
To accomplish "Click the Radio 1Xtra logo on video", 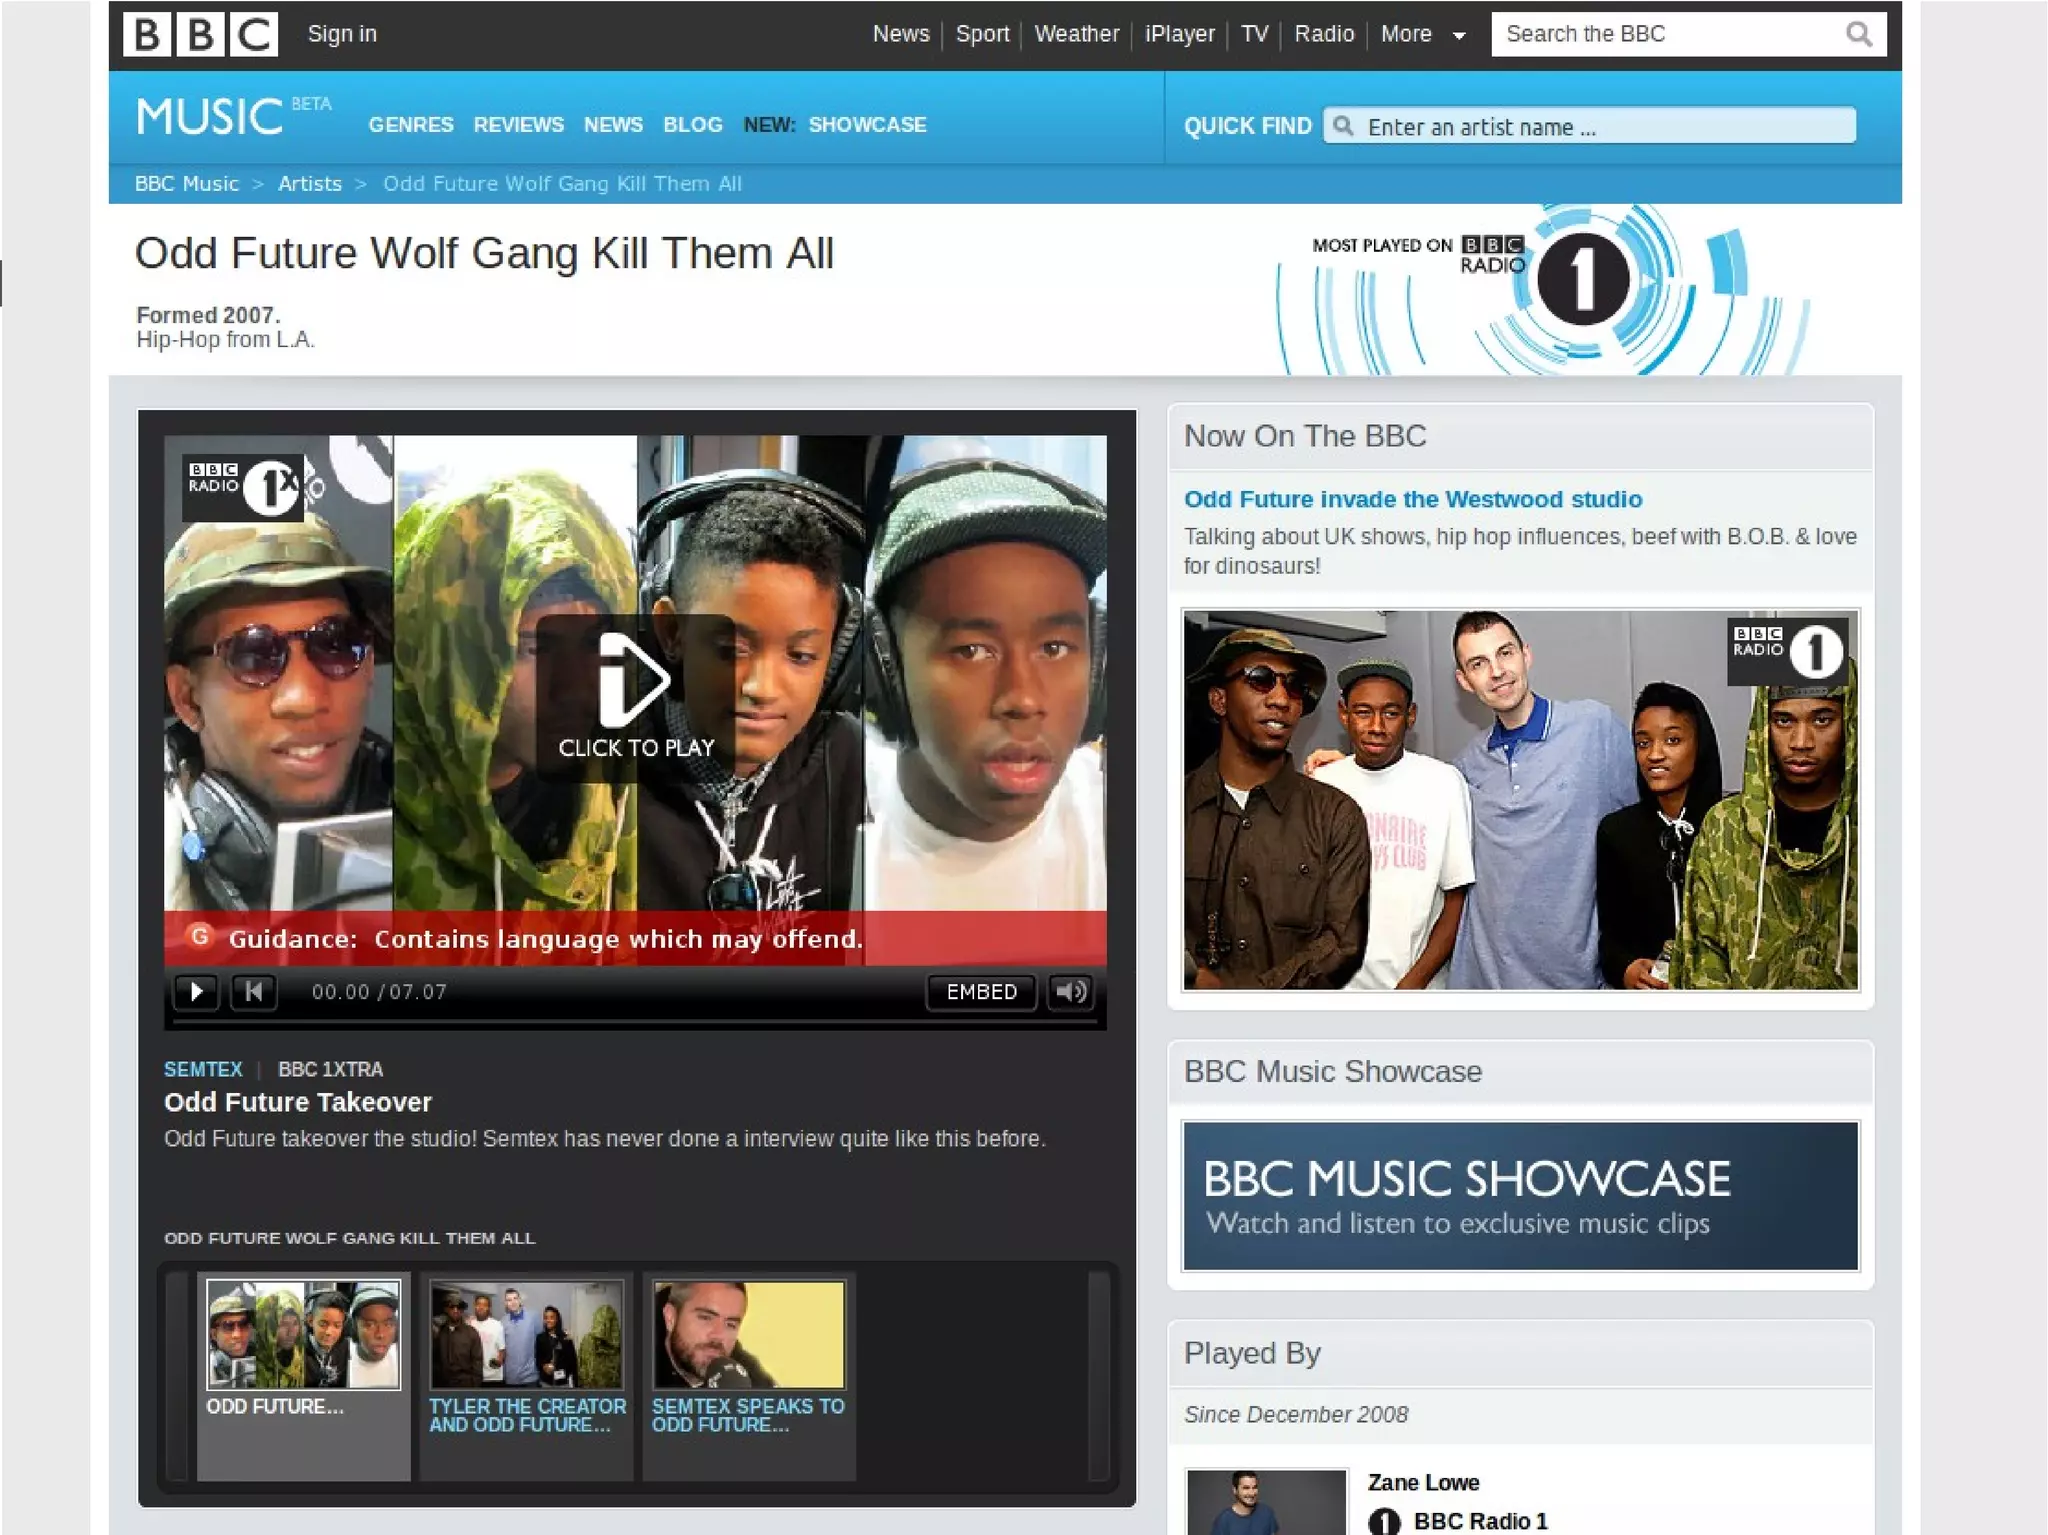I will pos(243,487).
